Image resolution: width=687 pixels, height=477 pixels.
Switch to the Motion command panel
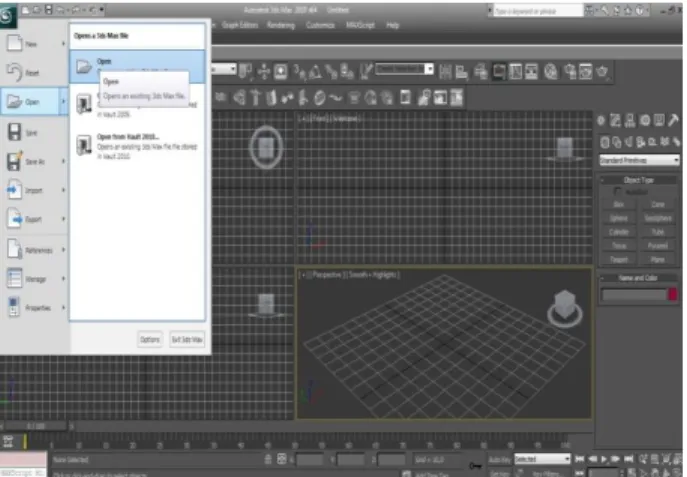645,120
